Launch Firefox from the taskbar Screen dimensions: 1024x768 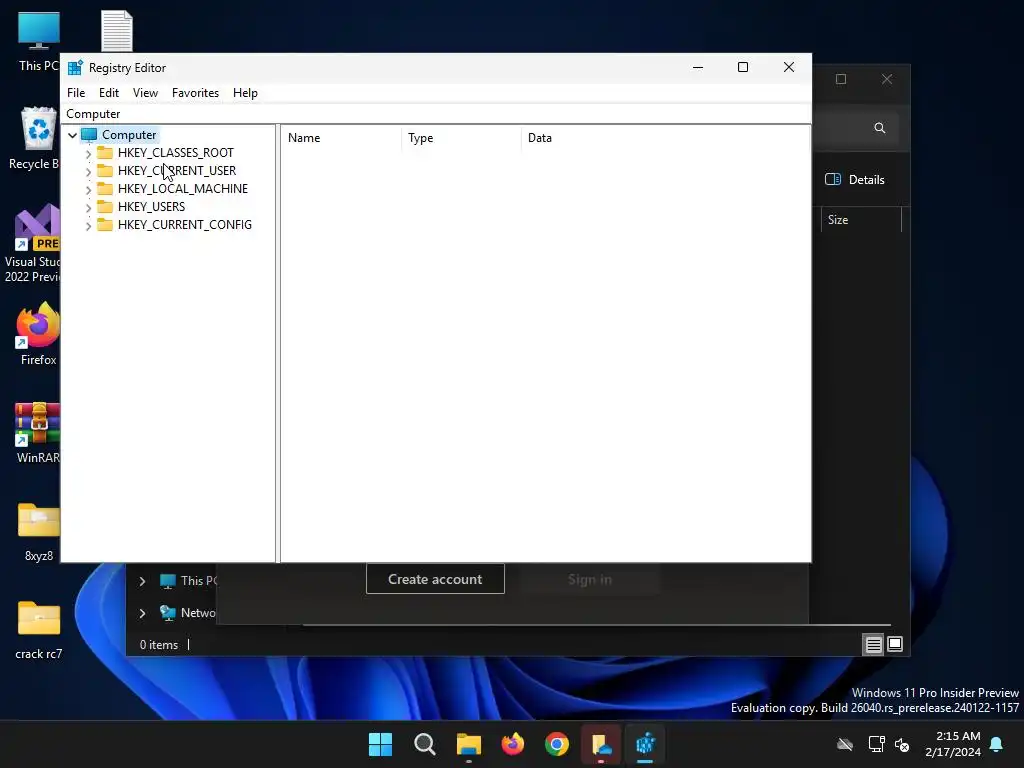tap(513, 744)
